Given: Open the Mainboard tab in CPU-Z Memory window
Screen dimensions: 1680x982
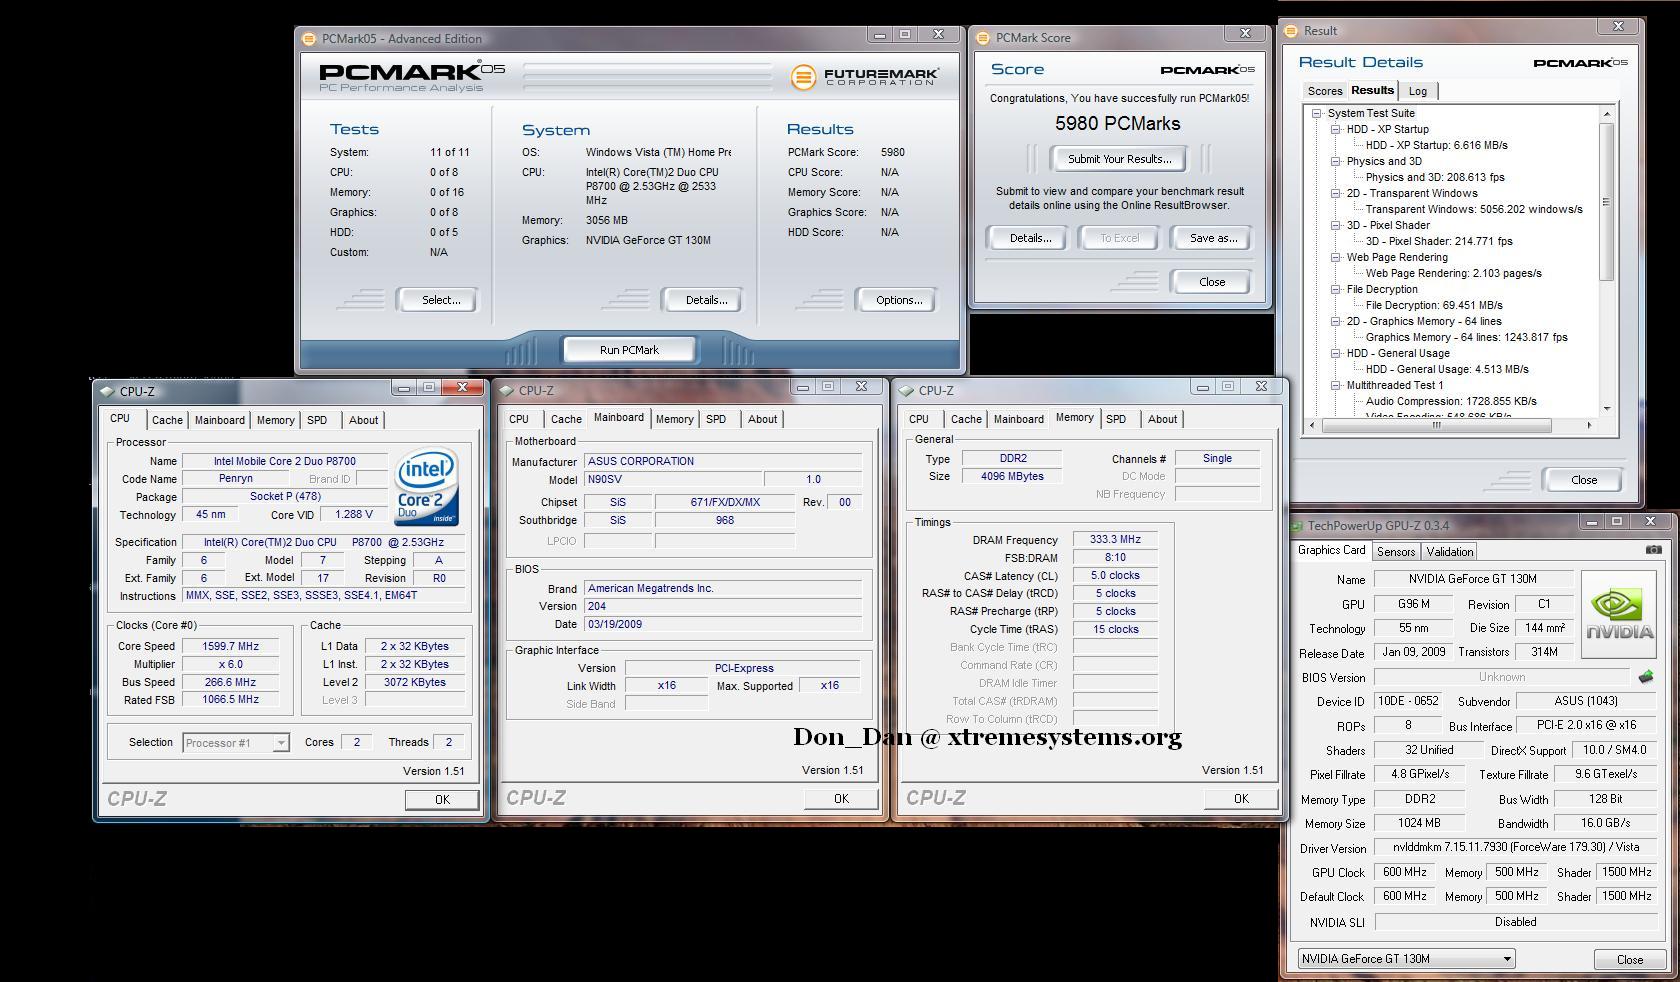Looking at the screenshot, I should pyautogui.click(x=1019, y=420).
